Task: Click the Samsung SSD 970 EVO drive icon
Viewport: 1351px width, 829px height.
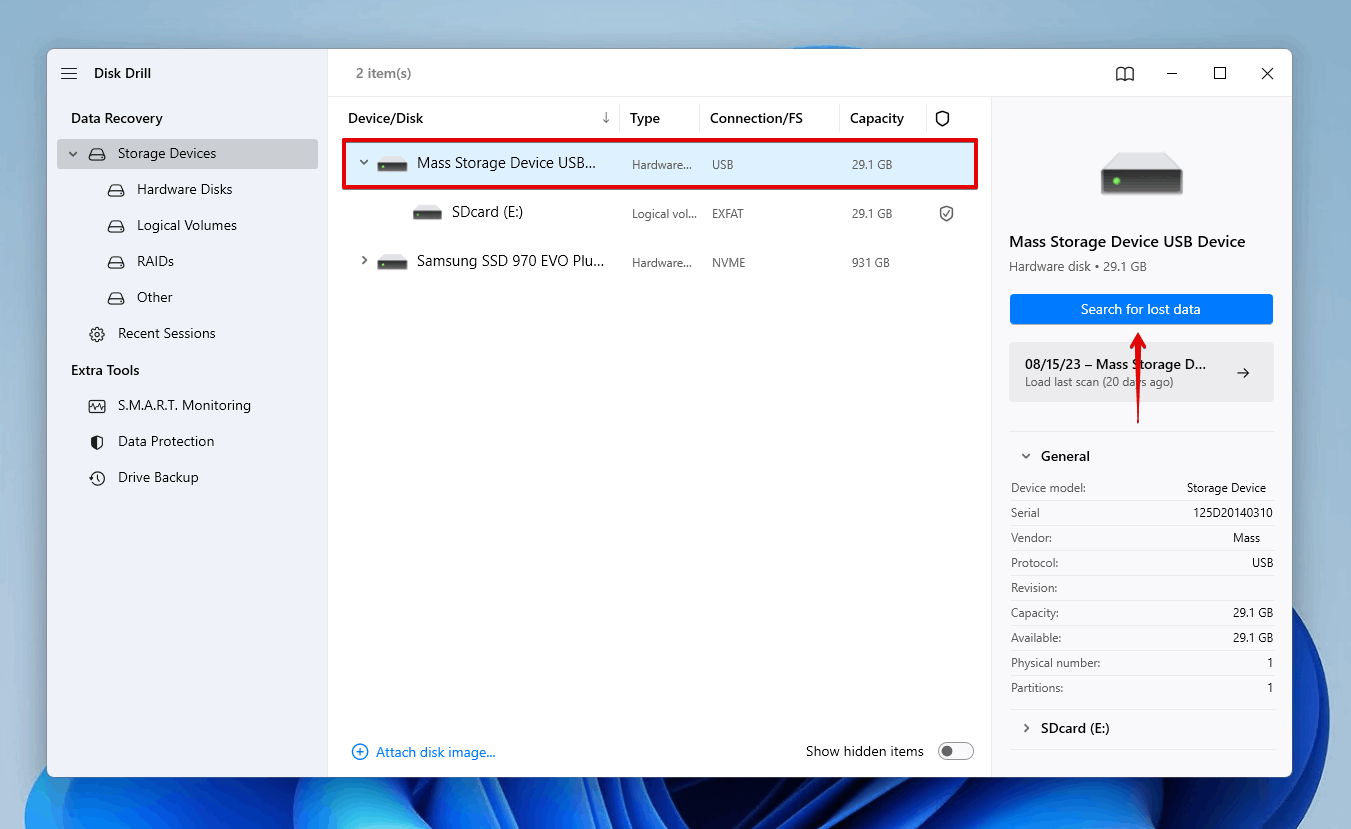Action: [392, 262]
